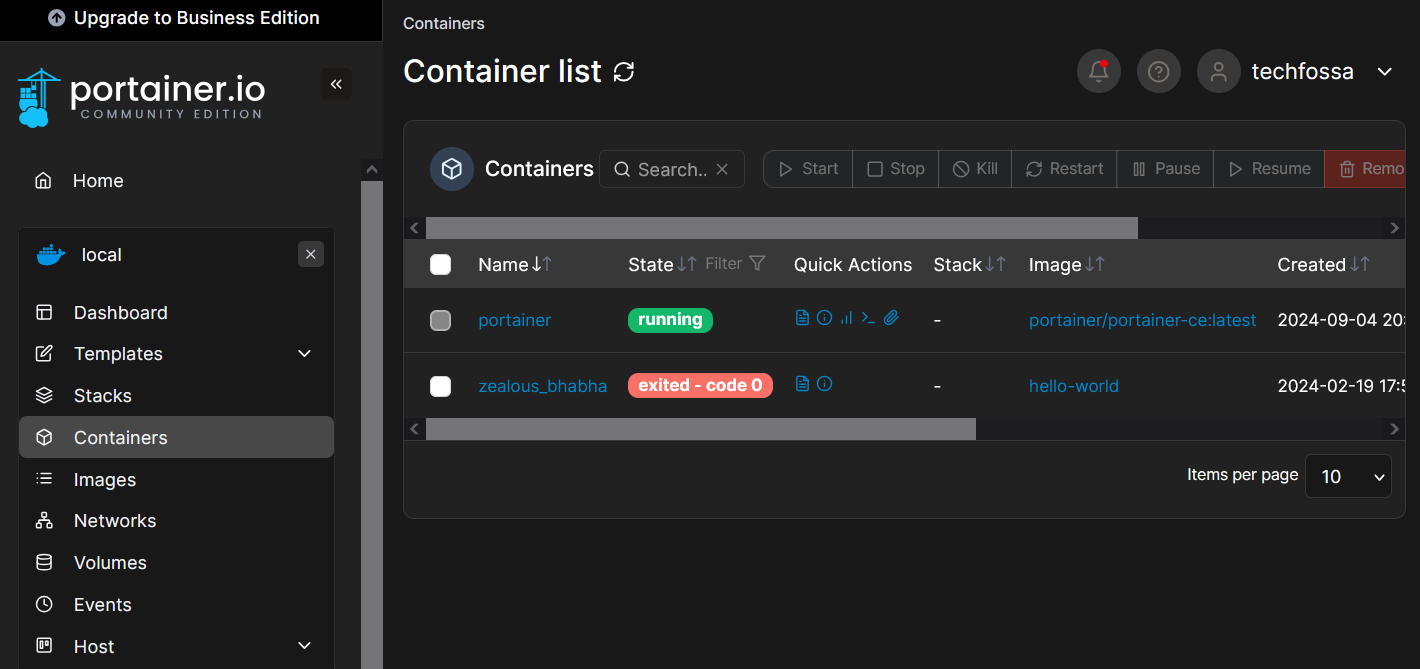Tick the portainer row checkbox
Image resolution: width=1420 pixels, height=669 pixels.
pyautogui.click(x=440, y=321)
